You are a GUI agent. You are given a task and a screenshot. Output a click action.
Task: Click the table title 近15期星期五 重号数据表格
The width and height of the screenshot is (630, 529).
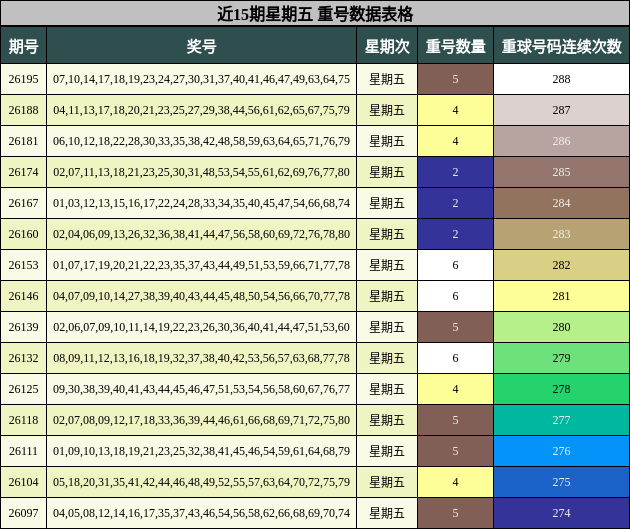click(x=315, y=14)
